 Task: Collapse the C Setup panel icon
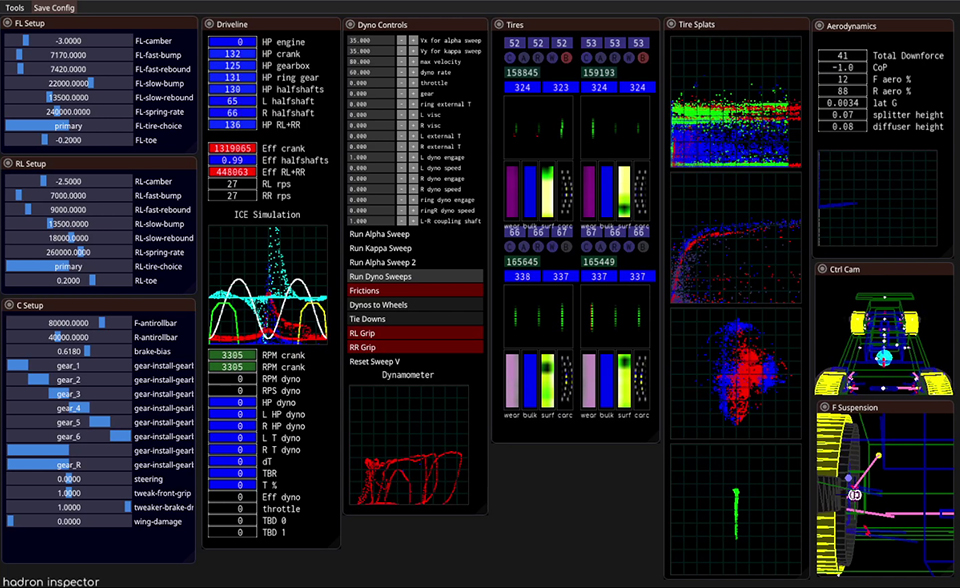9,305
